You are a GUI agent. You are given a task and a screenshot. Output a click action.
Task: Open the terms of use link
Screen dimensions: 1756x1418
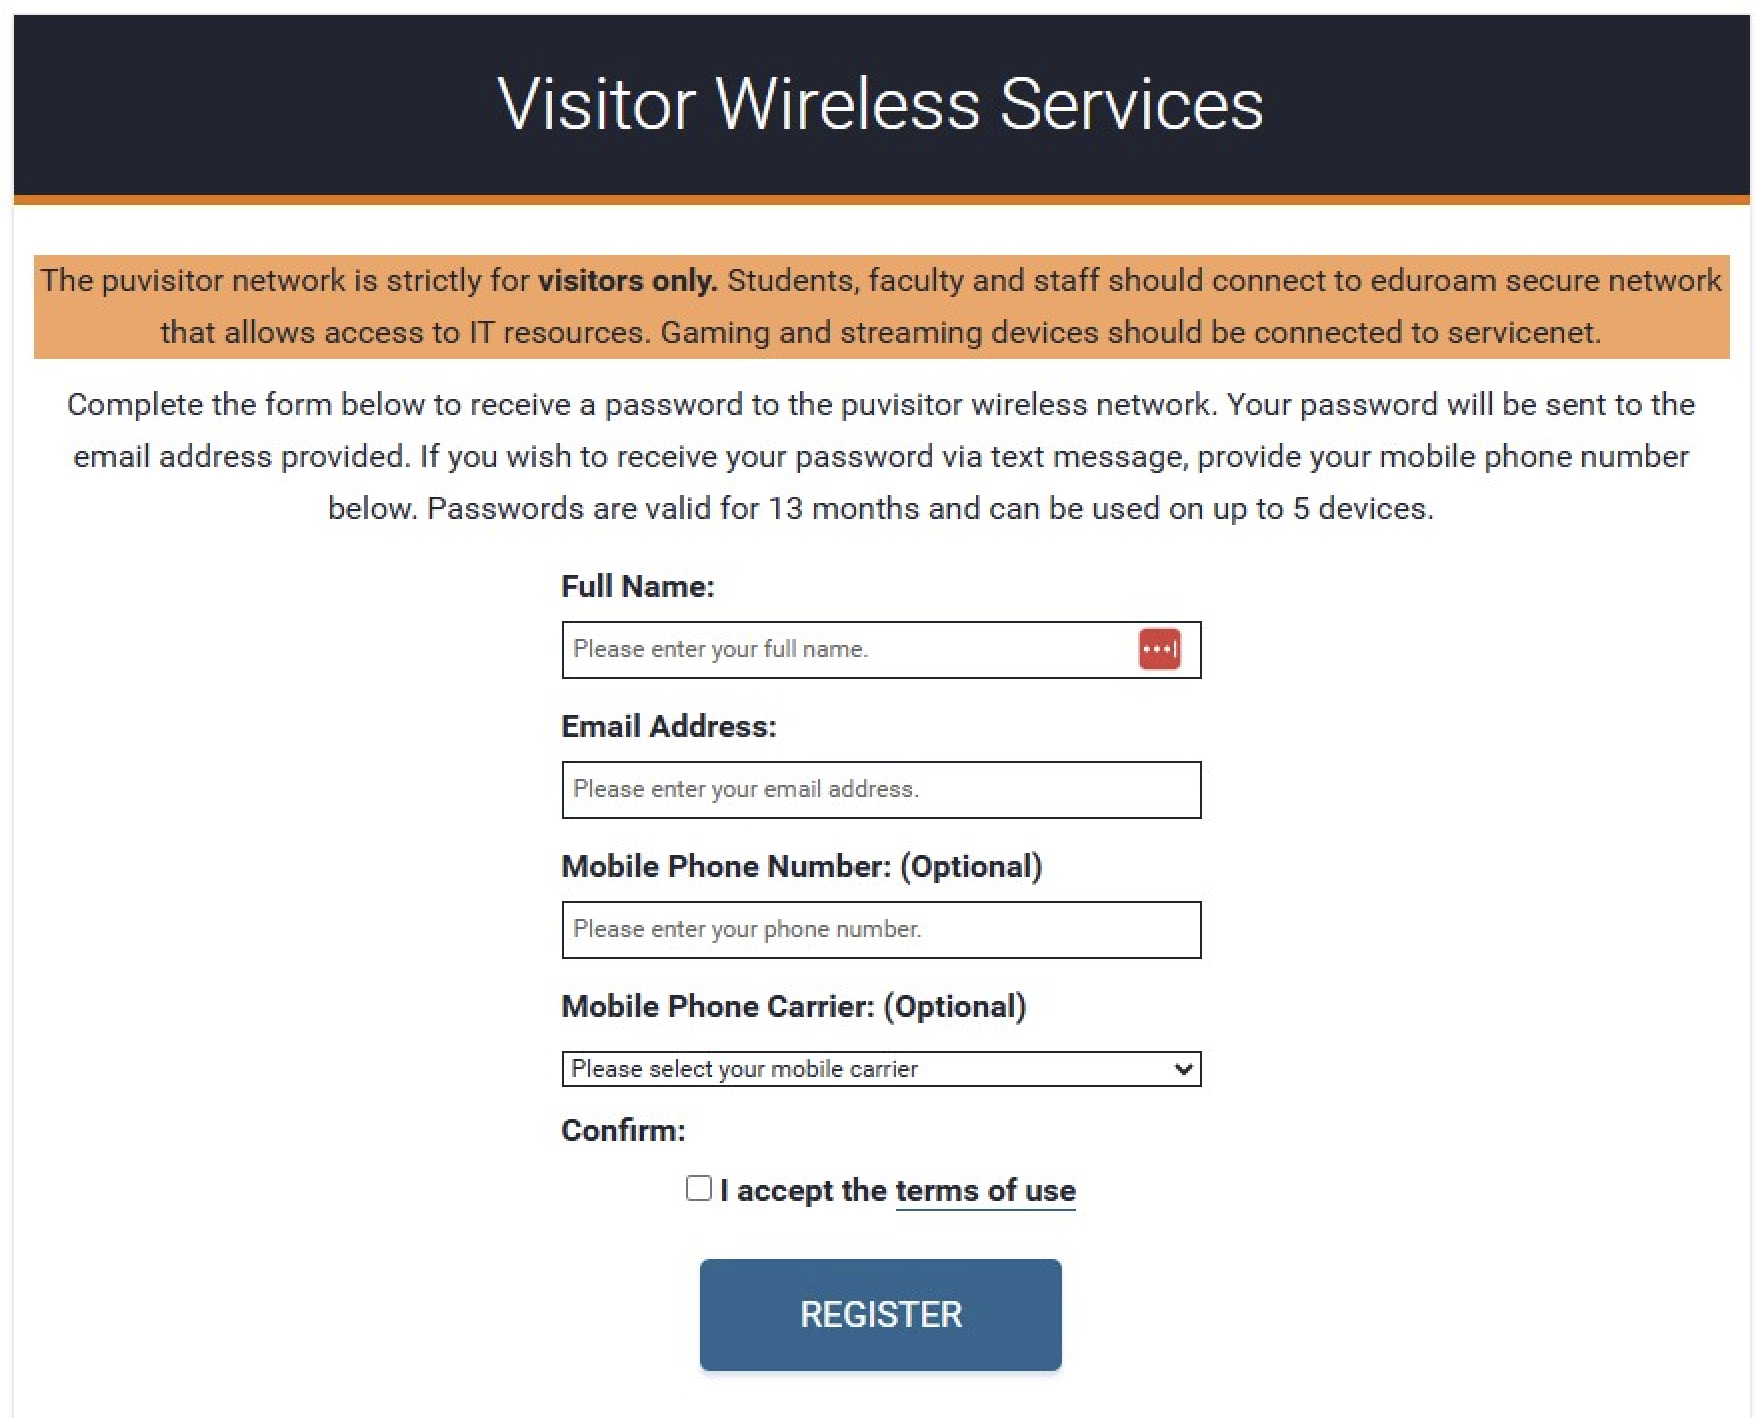pos(985,1191)
